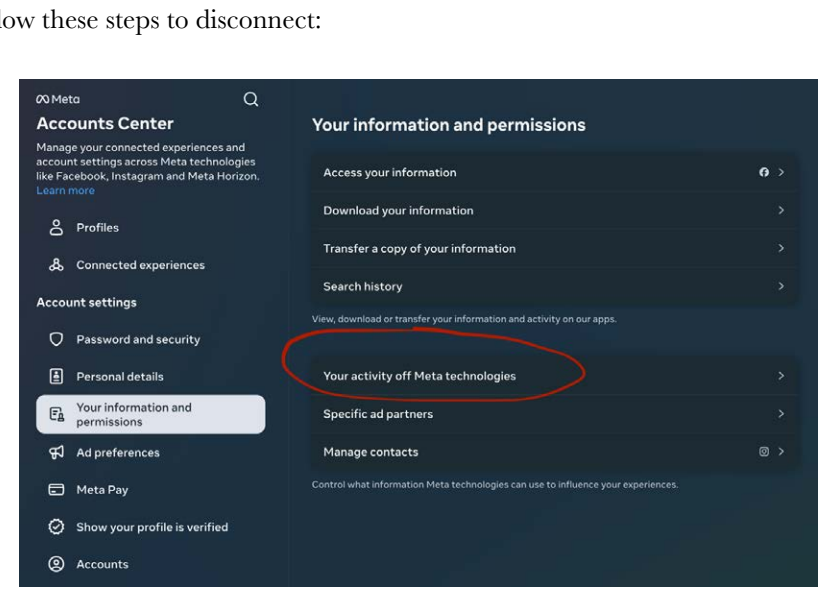
Task: Click the Manage contacts row
Action: 555,452
